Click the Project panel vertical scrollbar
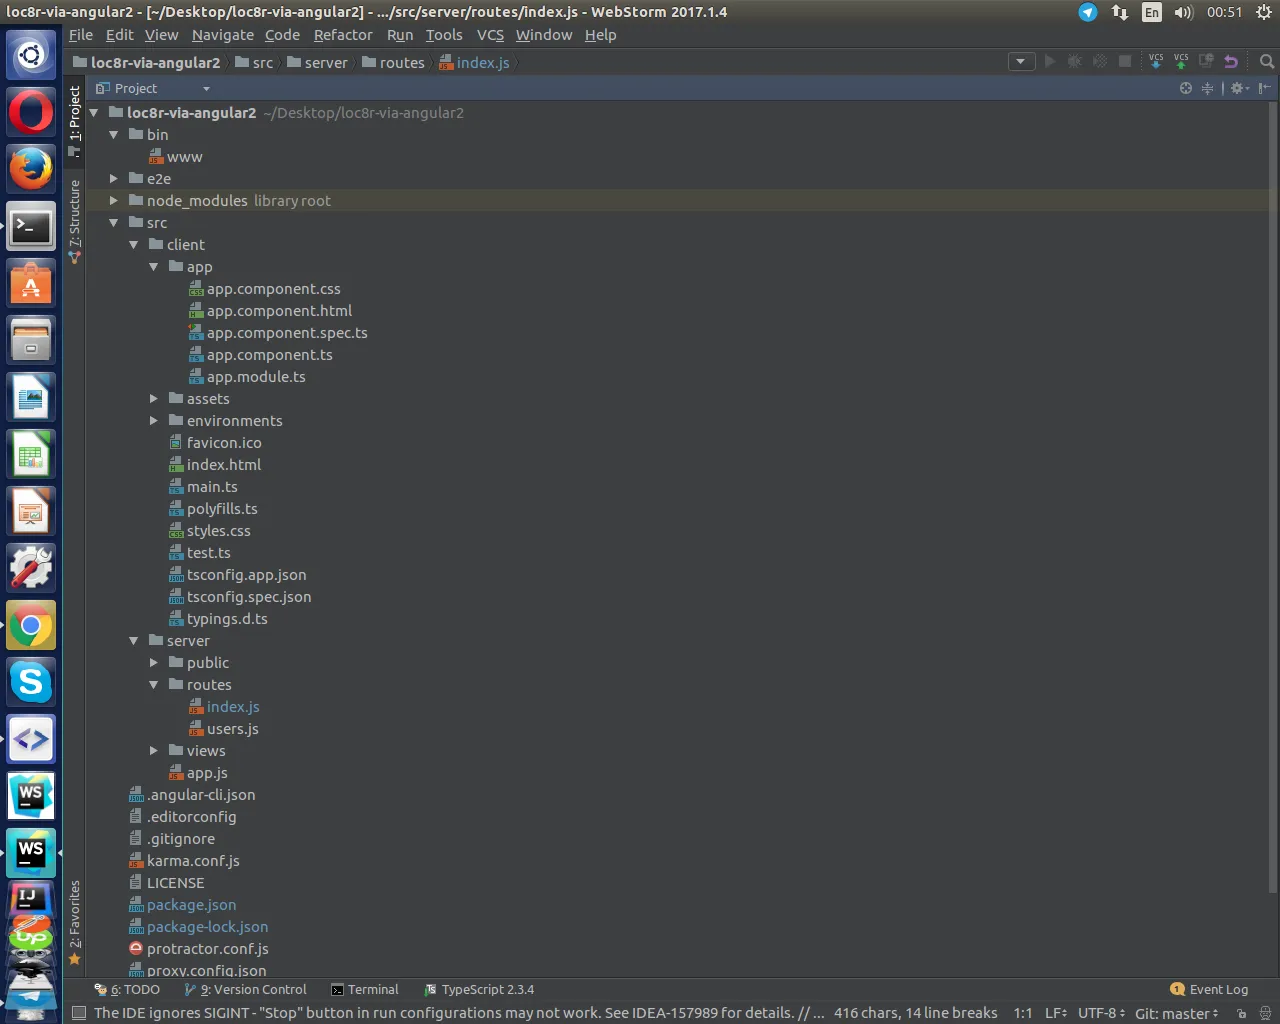Image resolution: width=1280 pixels, height=1024 pixels. coord(1272,495)
